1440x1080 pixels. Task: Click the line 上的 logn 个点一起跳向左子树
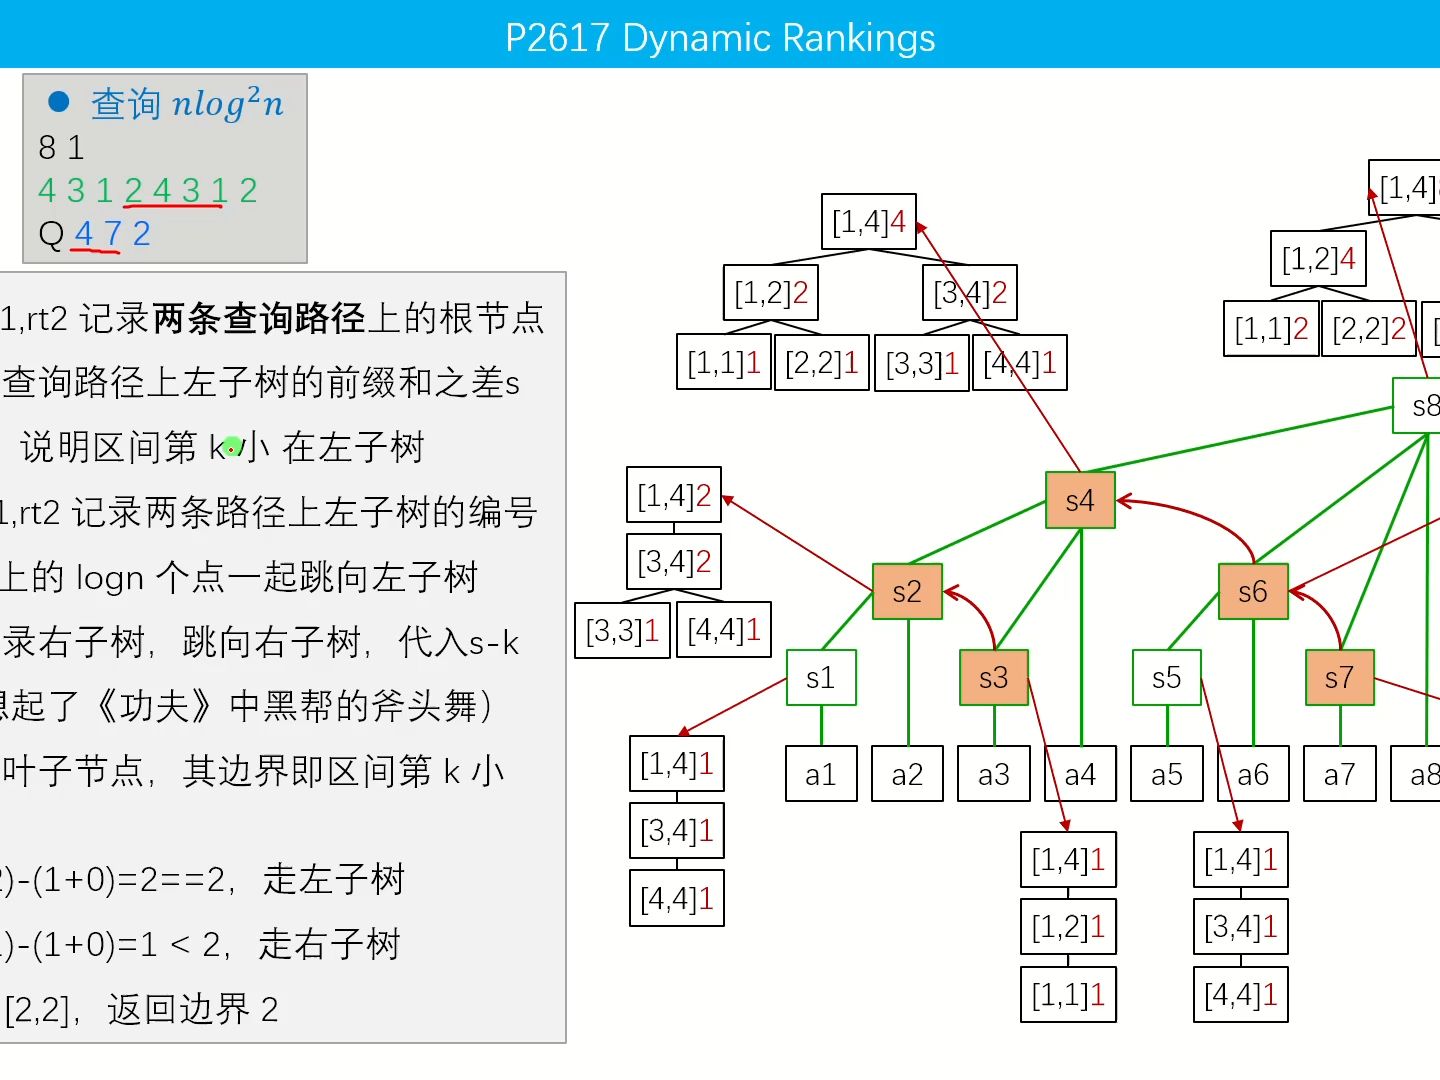[239, 577]
